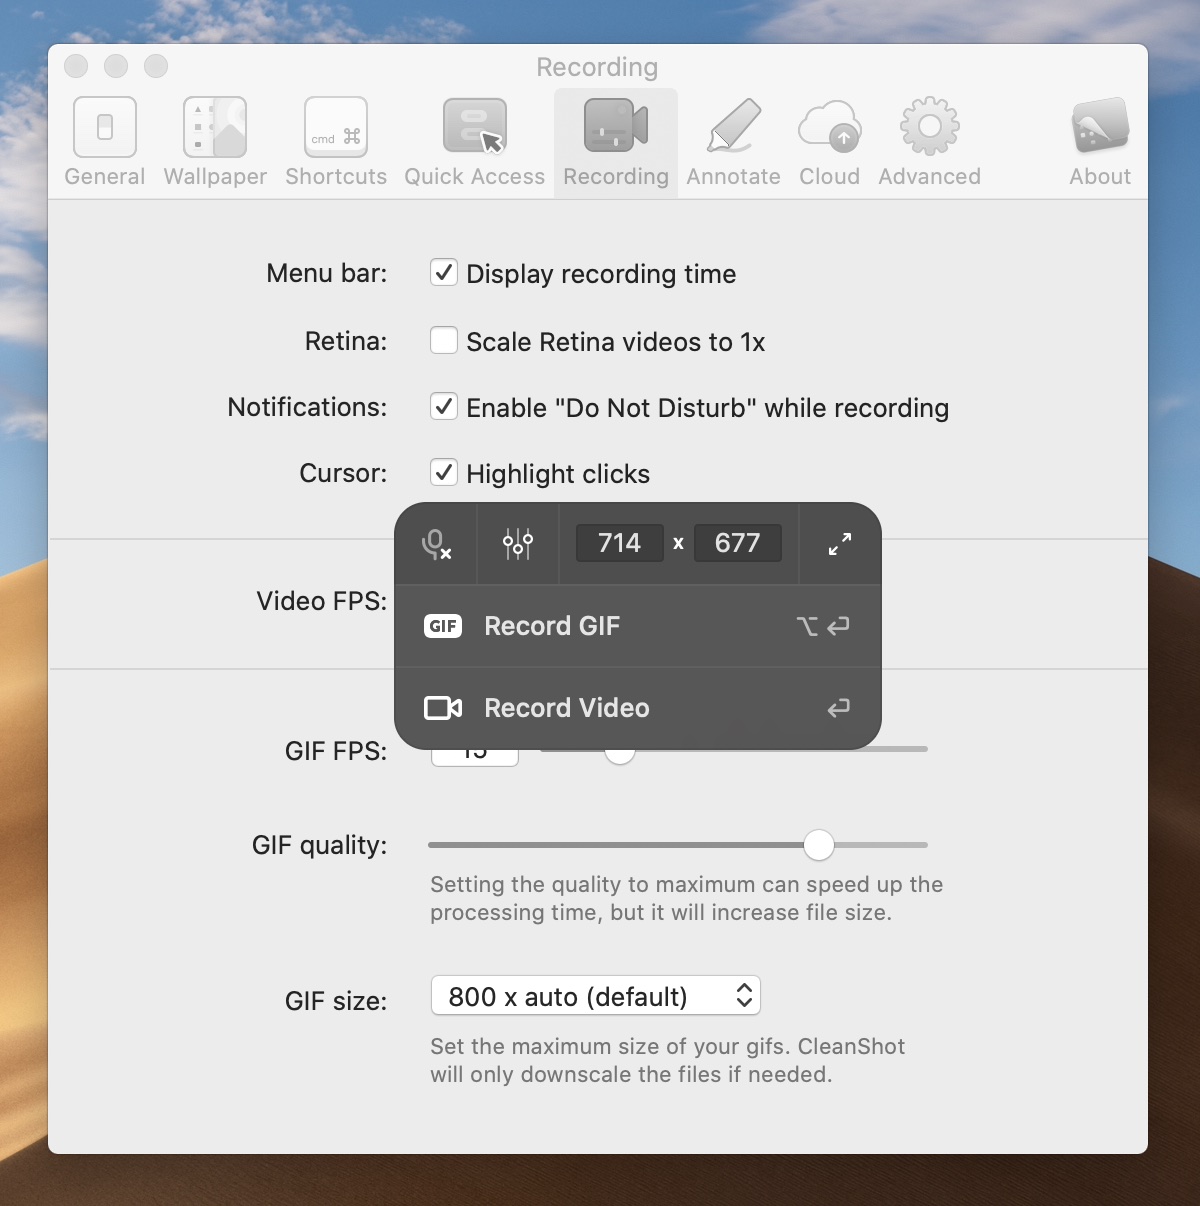Viewport: 1200px width, 1206px height.
Task: Click the fullscreen expand arrows icon
Action: point(840,544)
